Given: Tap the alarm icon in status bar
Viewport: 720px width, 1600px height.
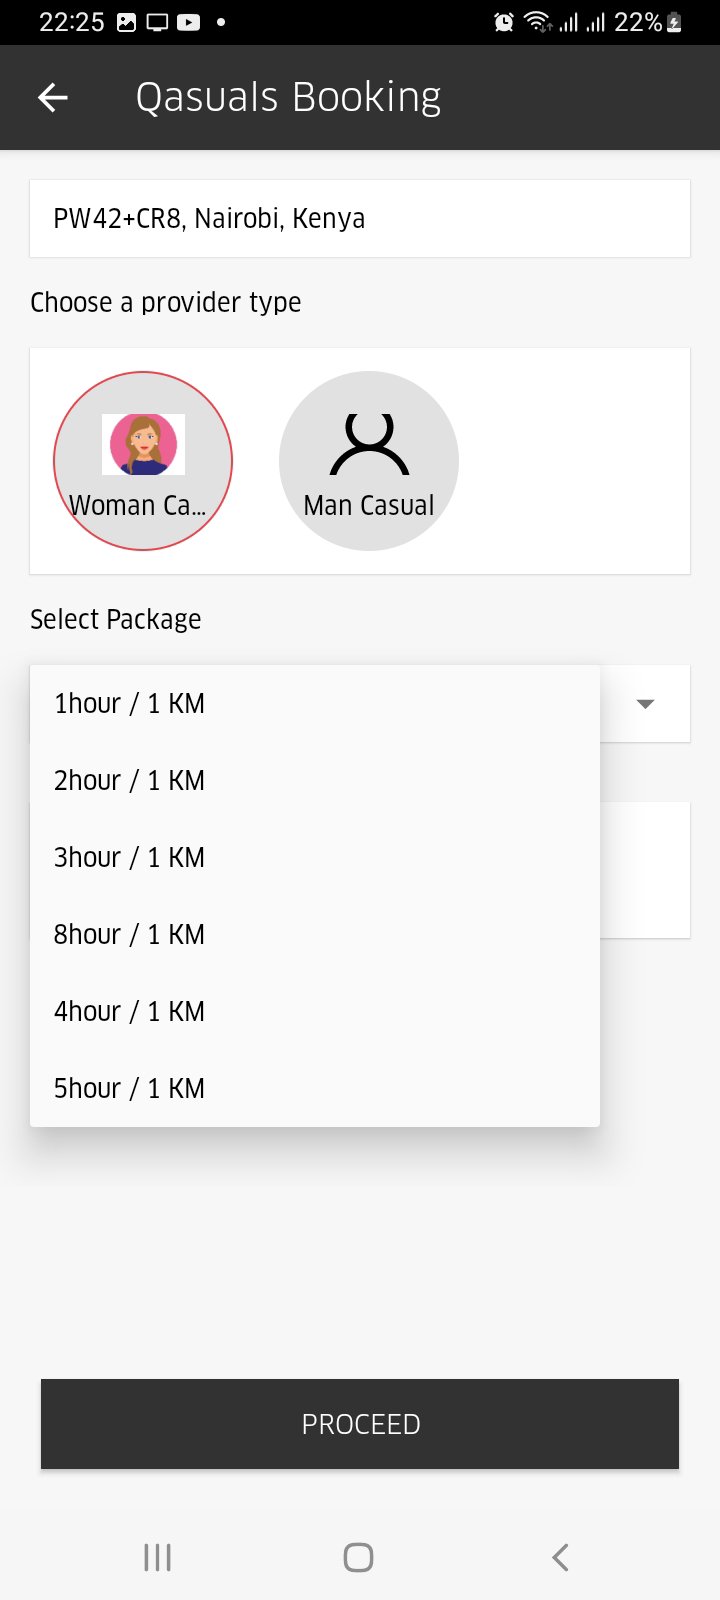Looking at the screenshot, I should click(504, 22).
